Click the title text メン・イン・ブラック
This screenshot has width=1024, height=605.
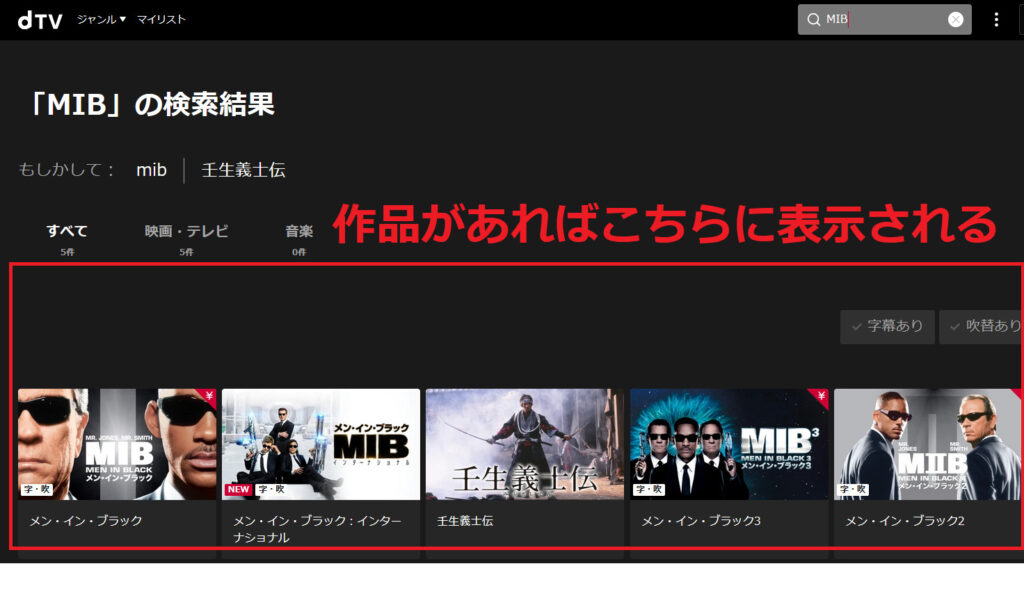click(86, 521)
